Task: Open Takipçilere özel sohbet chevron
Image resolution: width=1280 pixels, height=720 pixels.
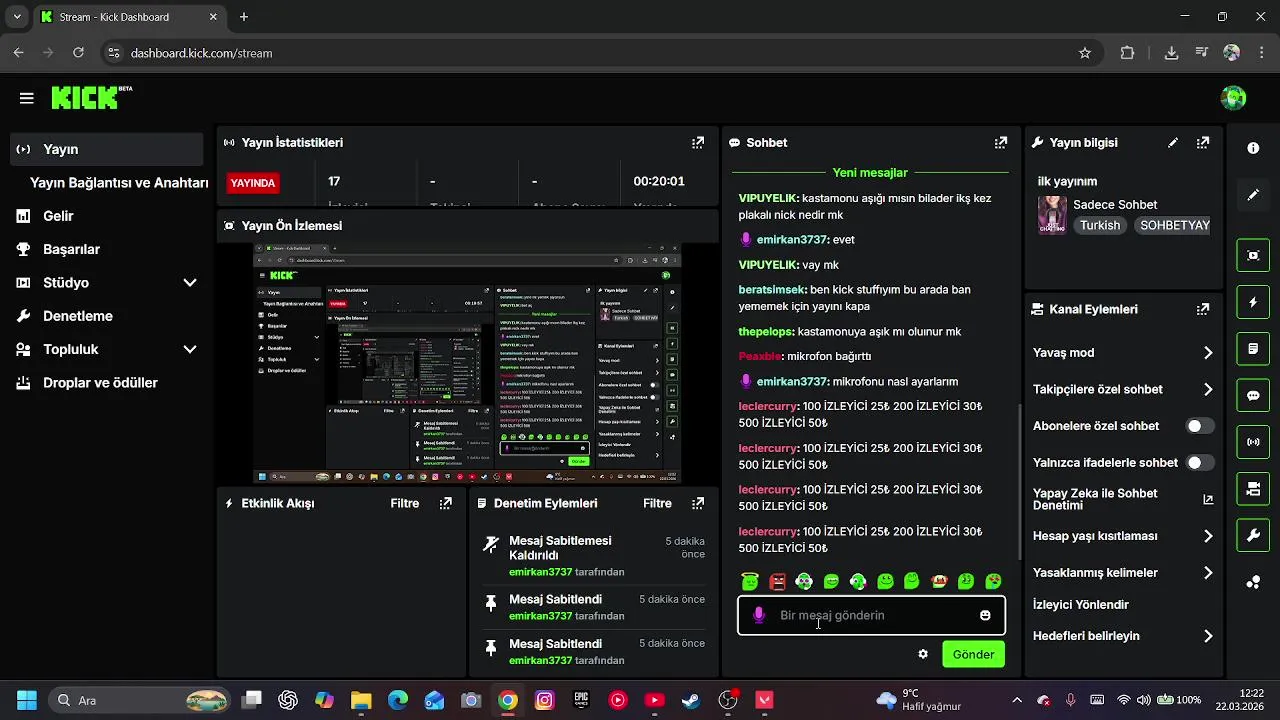Action: 1208,390
